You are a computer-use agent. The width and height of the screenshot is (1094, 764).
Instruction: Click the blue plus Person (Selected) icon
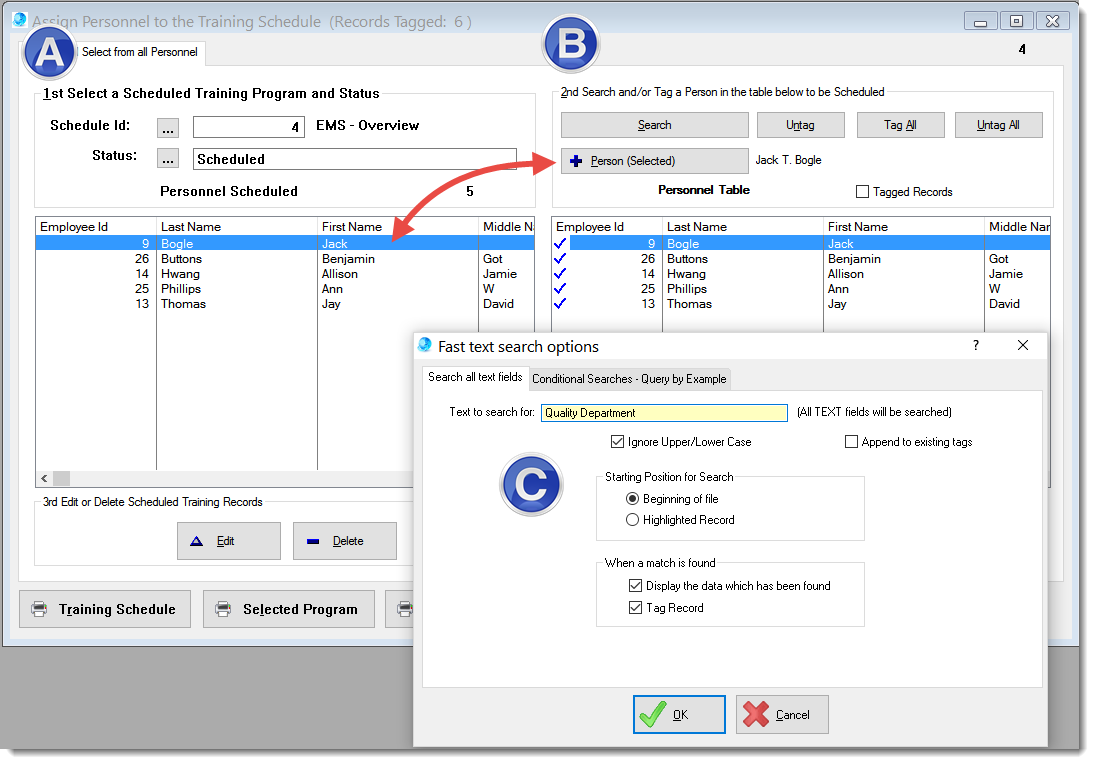click(x=576, y=161)
